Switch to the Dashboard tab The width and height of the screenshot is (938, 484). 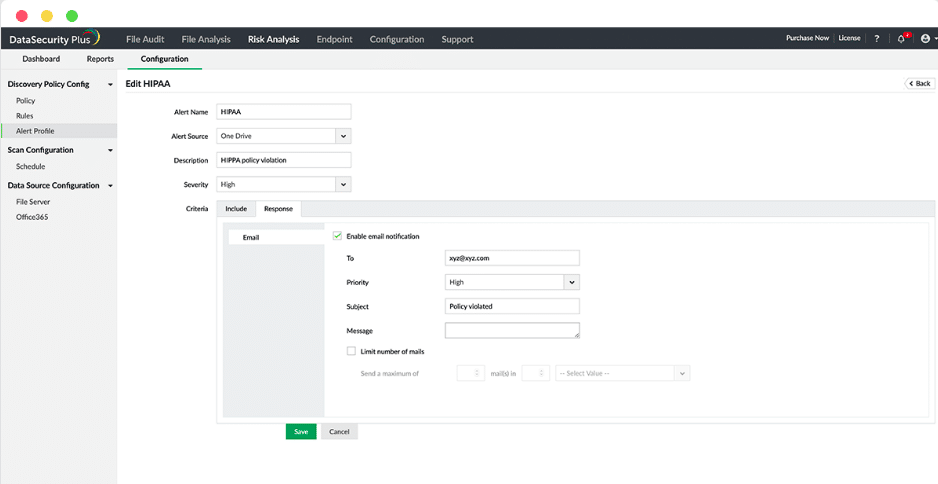pos(41,59)
